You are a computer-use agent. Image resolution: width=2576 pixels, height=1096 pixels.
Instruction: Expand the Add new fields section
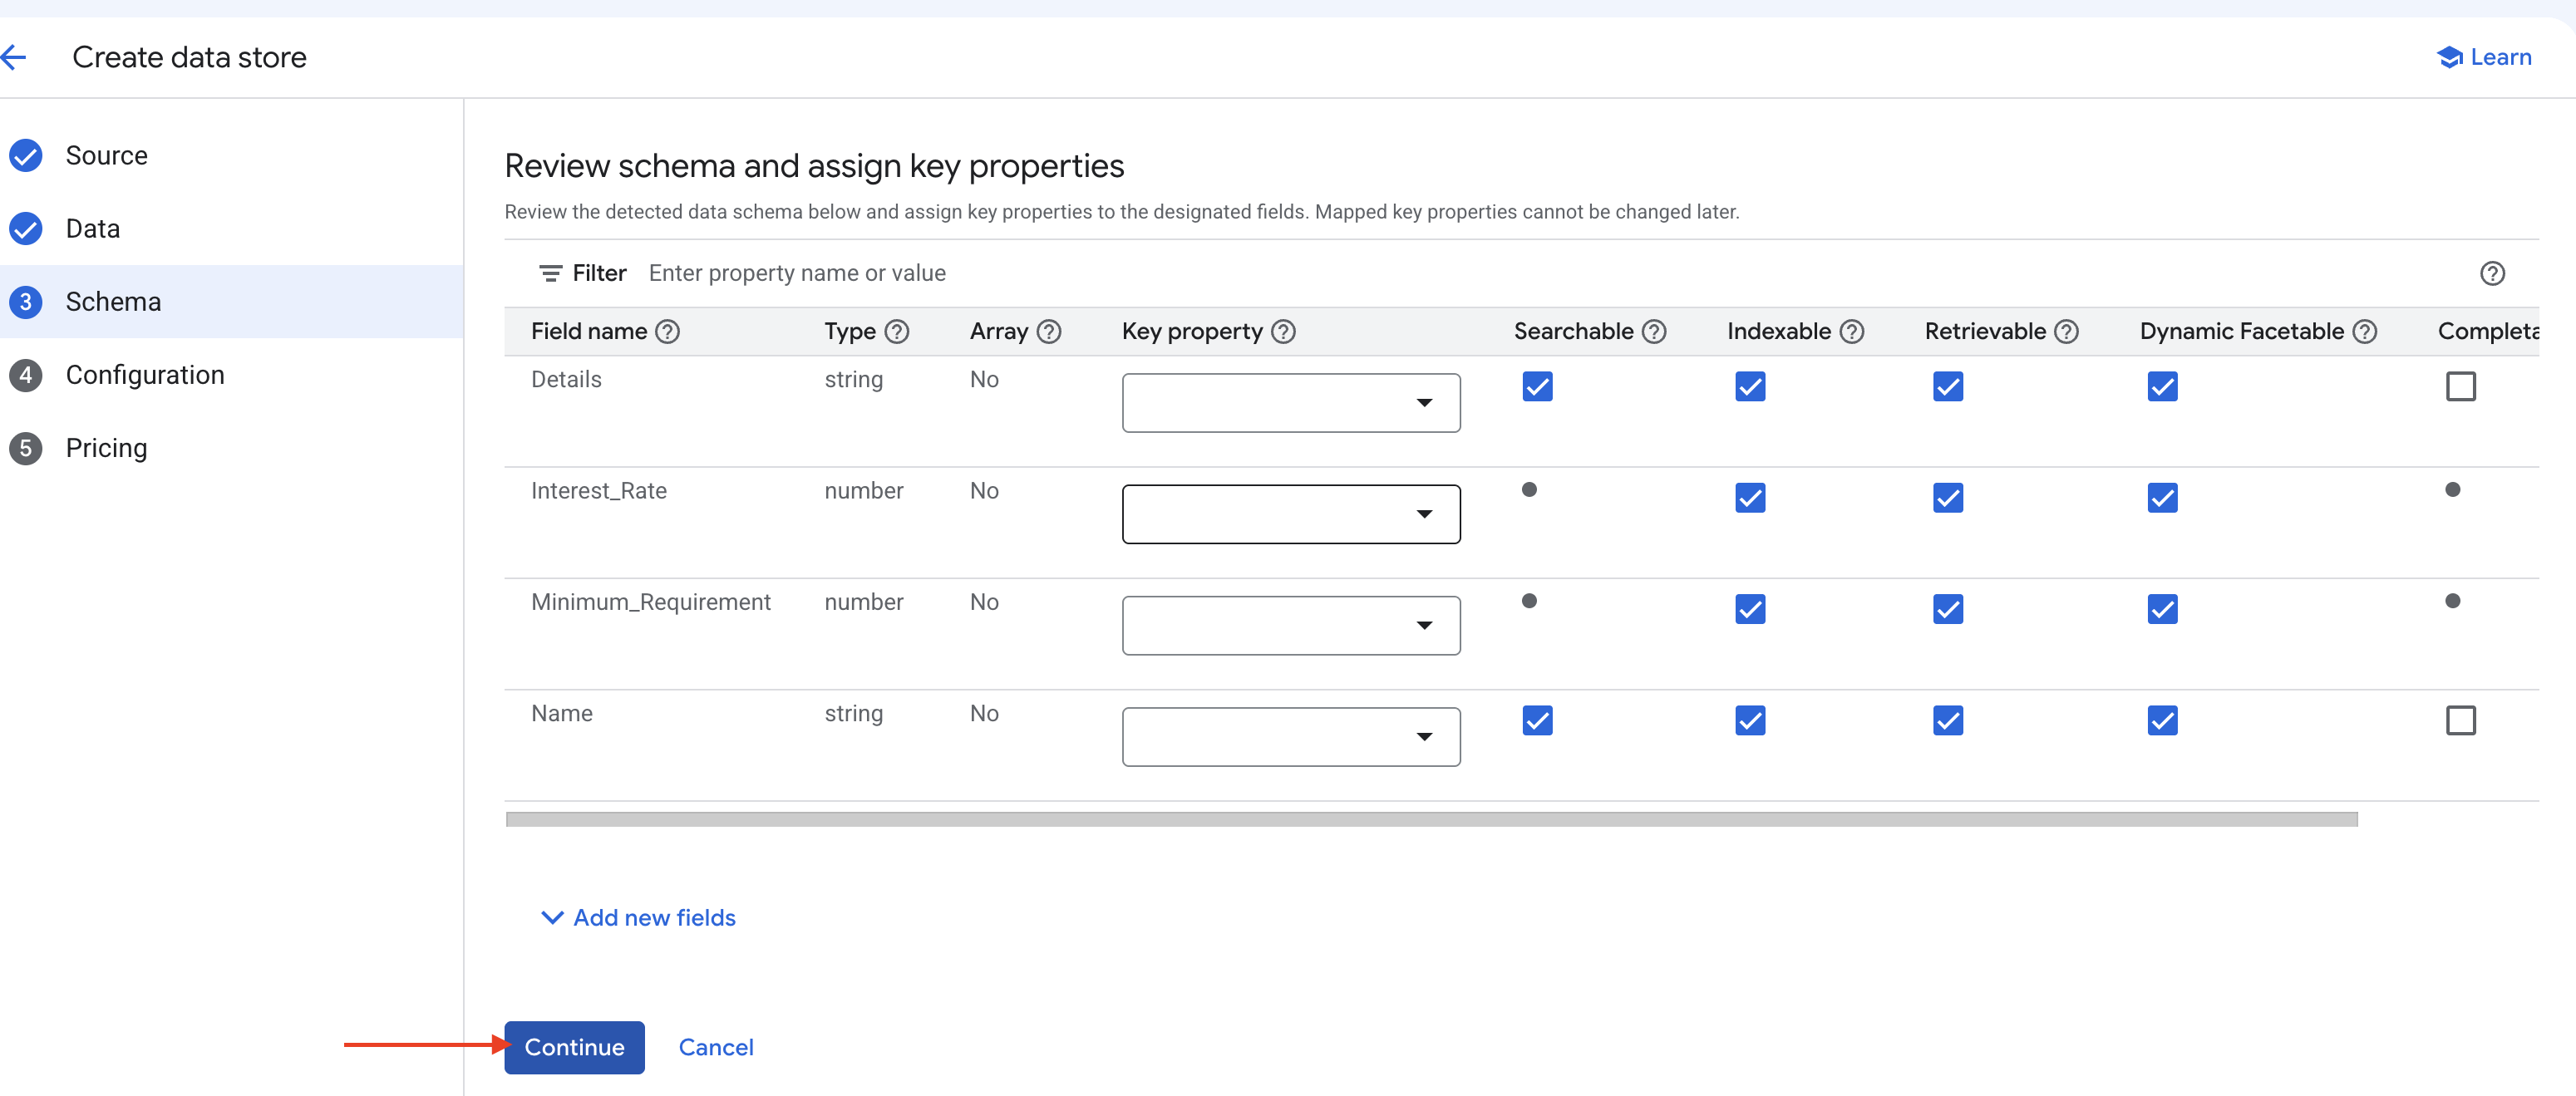click(638, 917)
